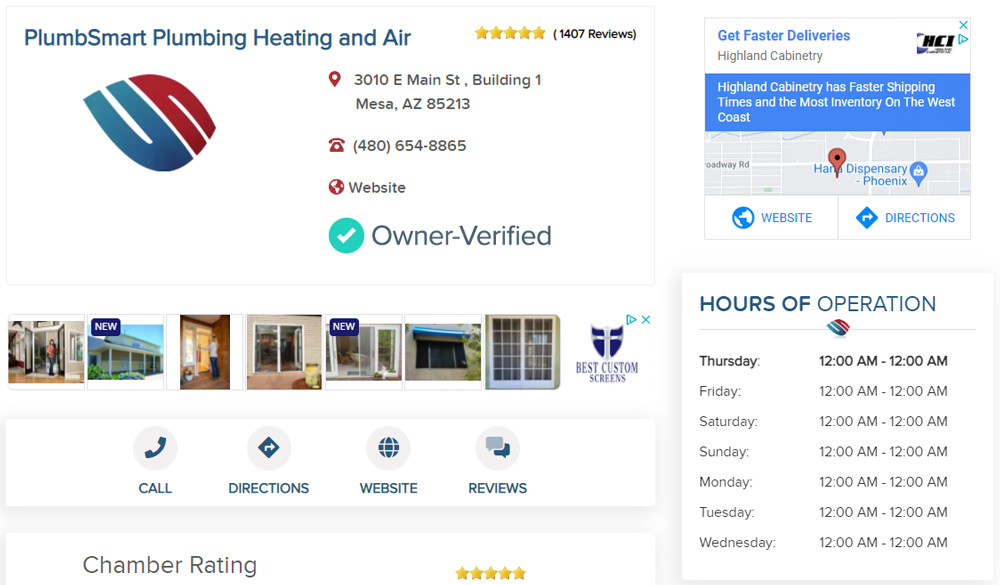Click the Highland Cabinetry advertiser name
Image resolution: width=1000 pixels, height=585 pixels.
point(770,56)
